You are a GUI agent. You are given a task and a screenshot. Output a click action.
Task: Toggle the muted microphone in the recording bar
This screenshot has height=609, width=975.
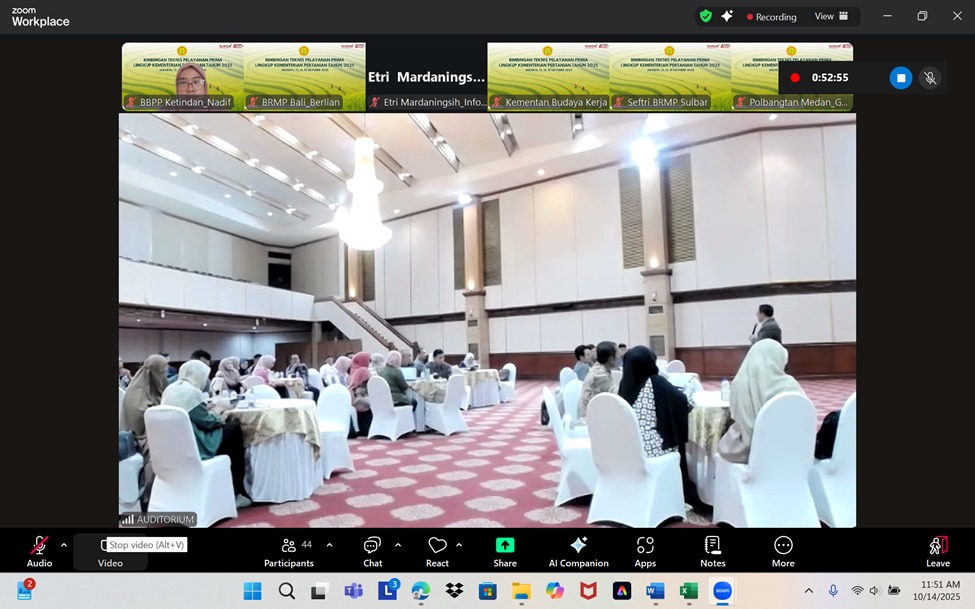[930, 78]
